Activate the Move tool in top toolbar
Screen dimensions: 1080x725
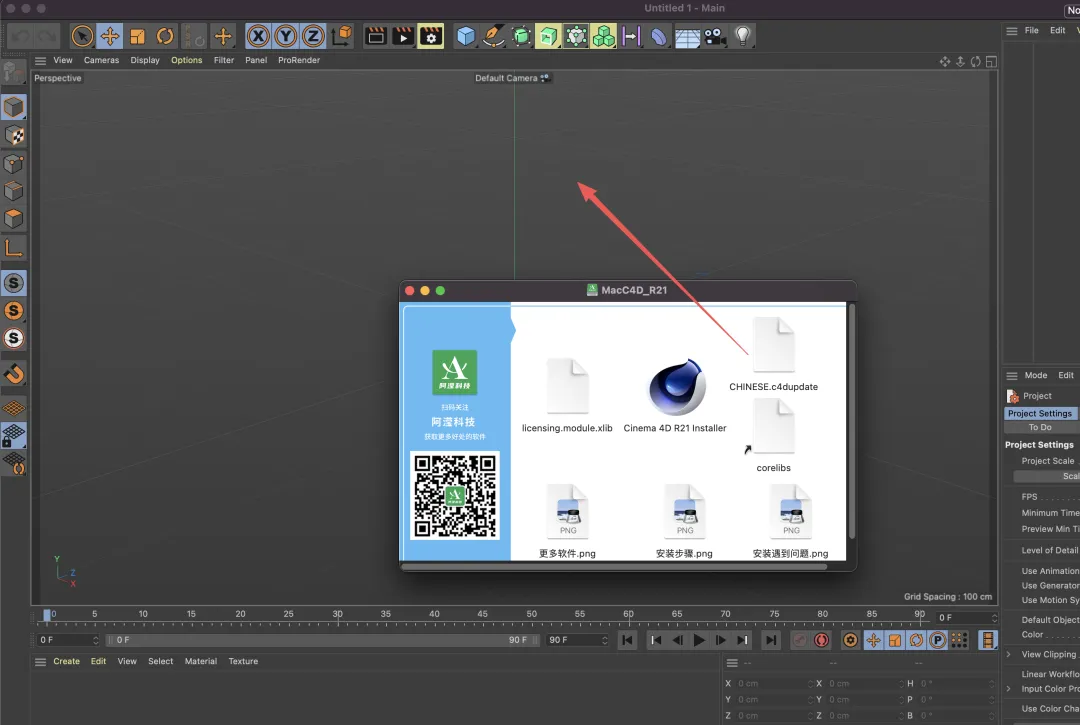tap(110, 36)
